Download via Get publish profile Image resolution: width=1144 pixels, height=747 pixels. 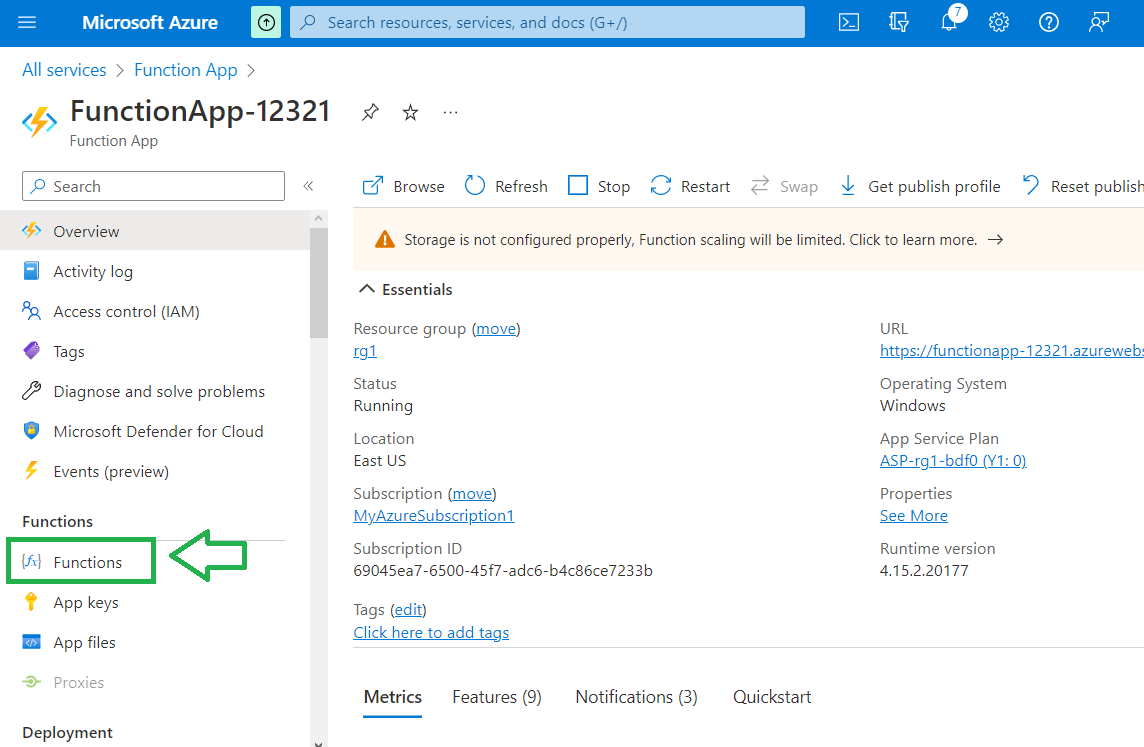coord(920,186)
